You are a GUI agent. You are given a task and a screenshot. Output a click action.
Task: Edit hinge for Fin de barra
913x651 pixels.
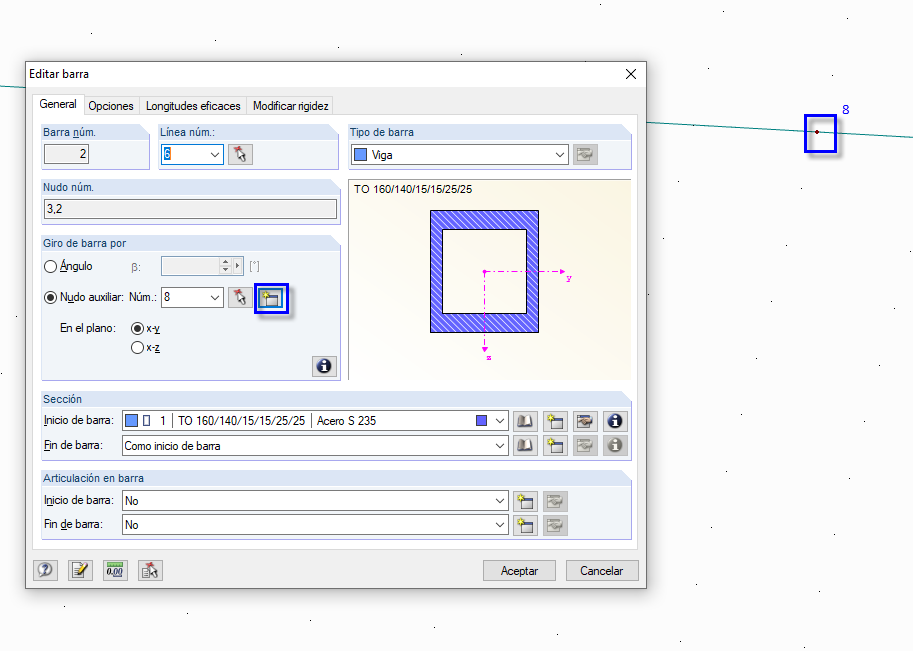pos(555,525)
